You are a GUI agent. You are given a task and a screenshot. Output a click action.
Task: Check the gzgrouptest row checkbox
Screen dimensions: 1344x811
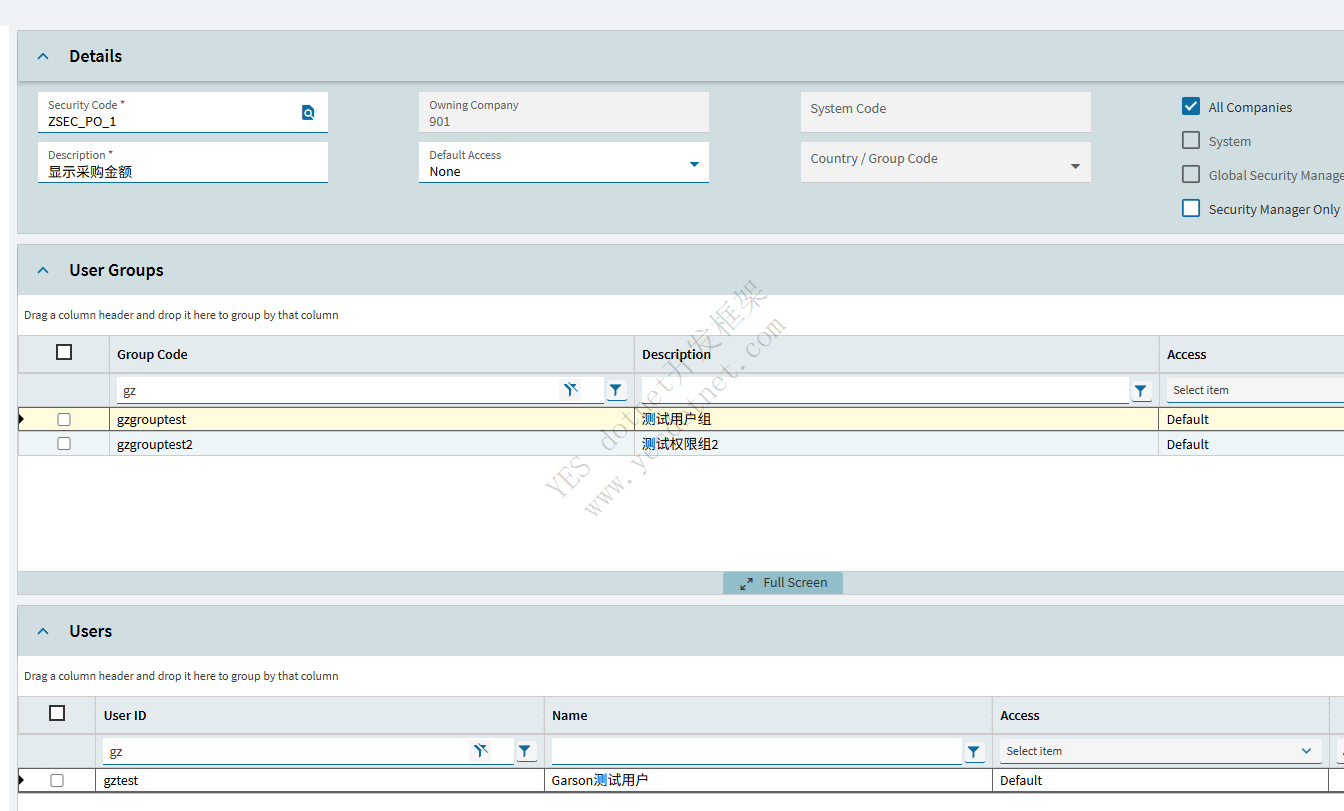64,420
